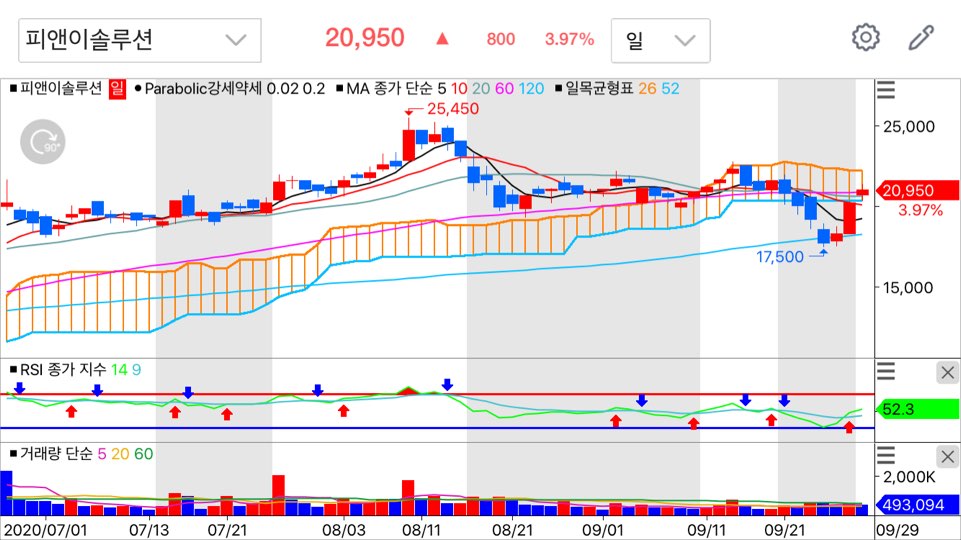Image resolution: width=961 pixels, height=540 pixels.
Task: Tap MA period 120 in legend
Action: coord(531,89)
